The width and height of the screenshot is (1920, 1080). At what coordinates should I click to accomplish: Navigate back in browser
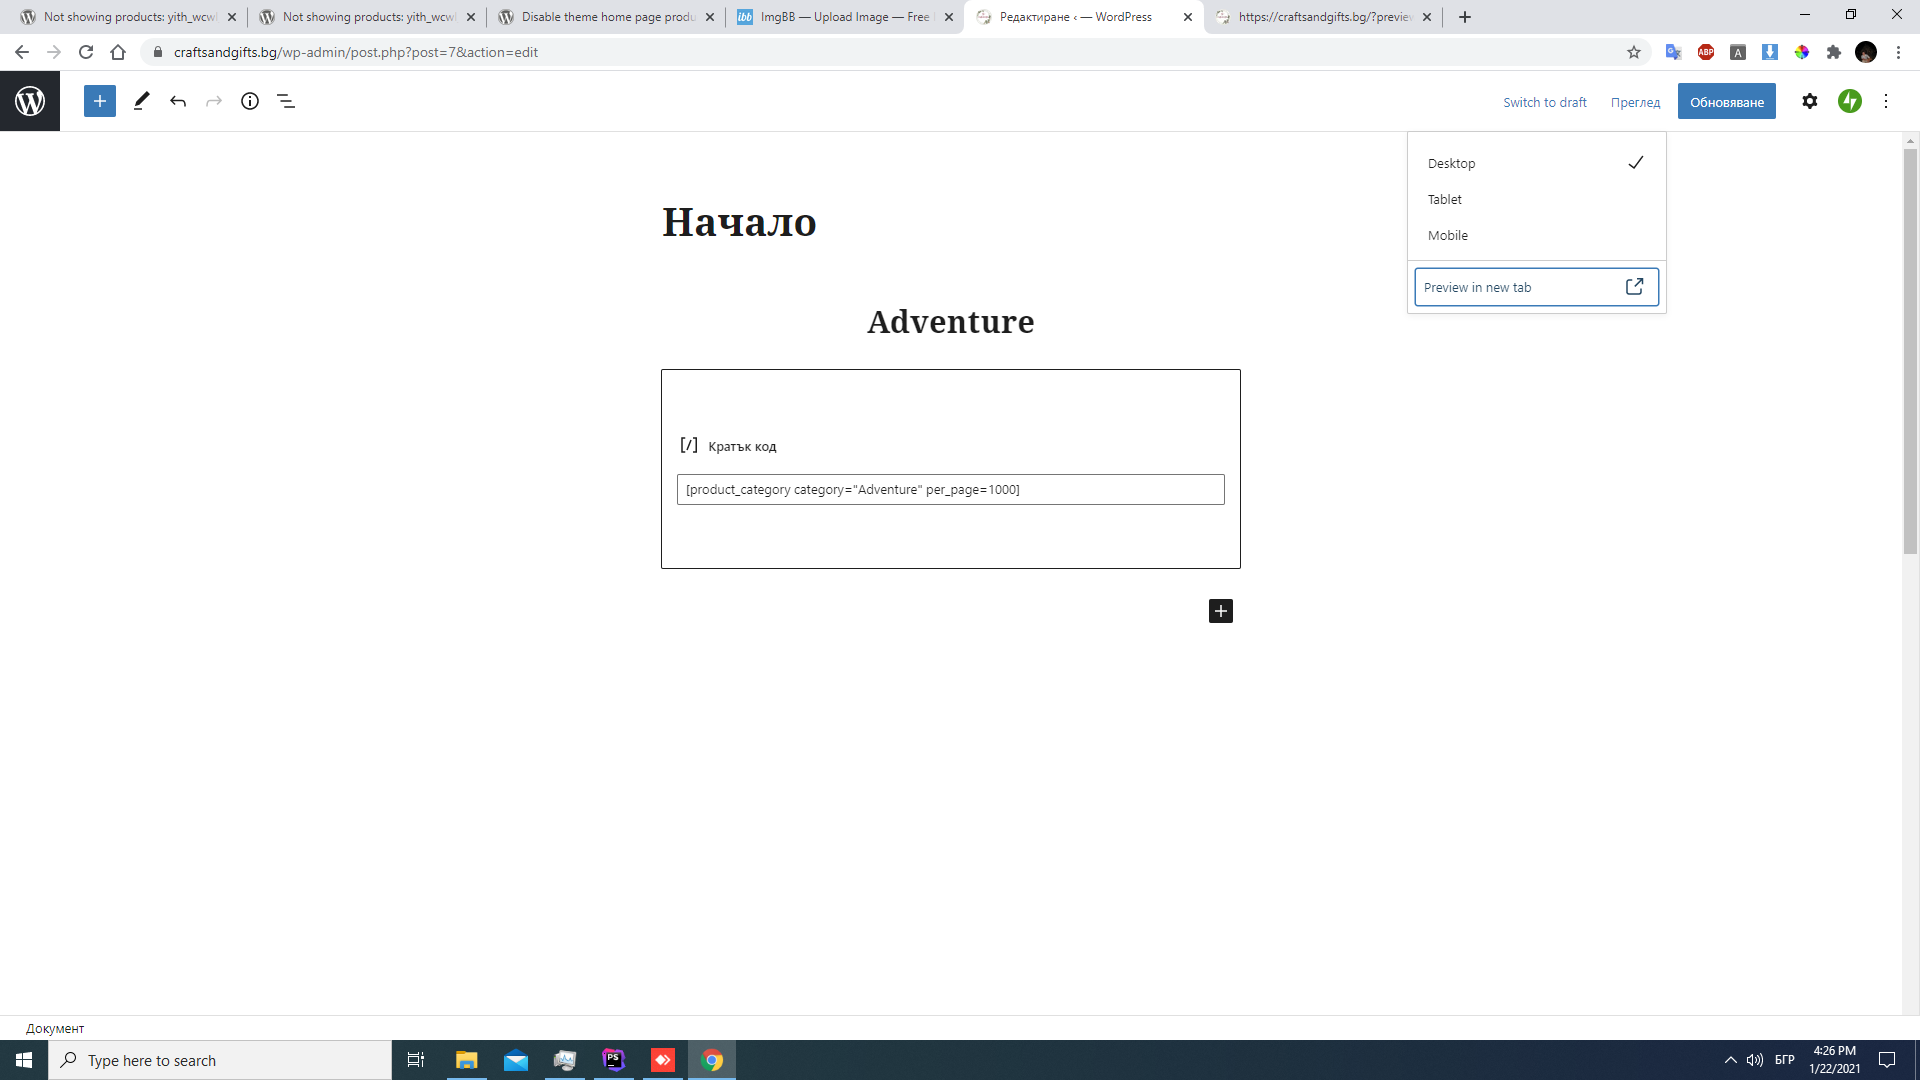[22, 52]
